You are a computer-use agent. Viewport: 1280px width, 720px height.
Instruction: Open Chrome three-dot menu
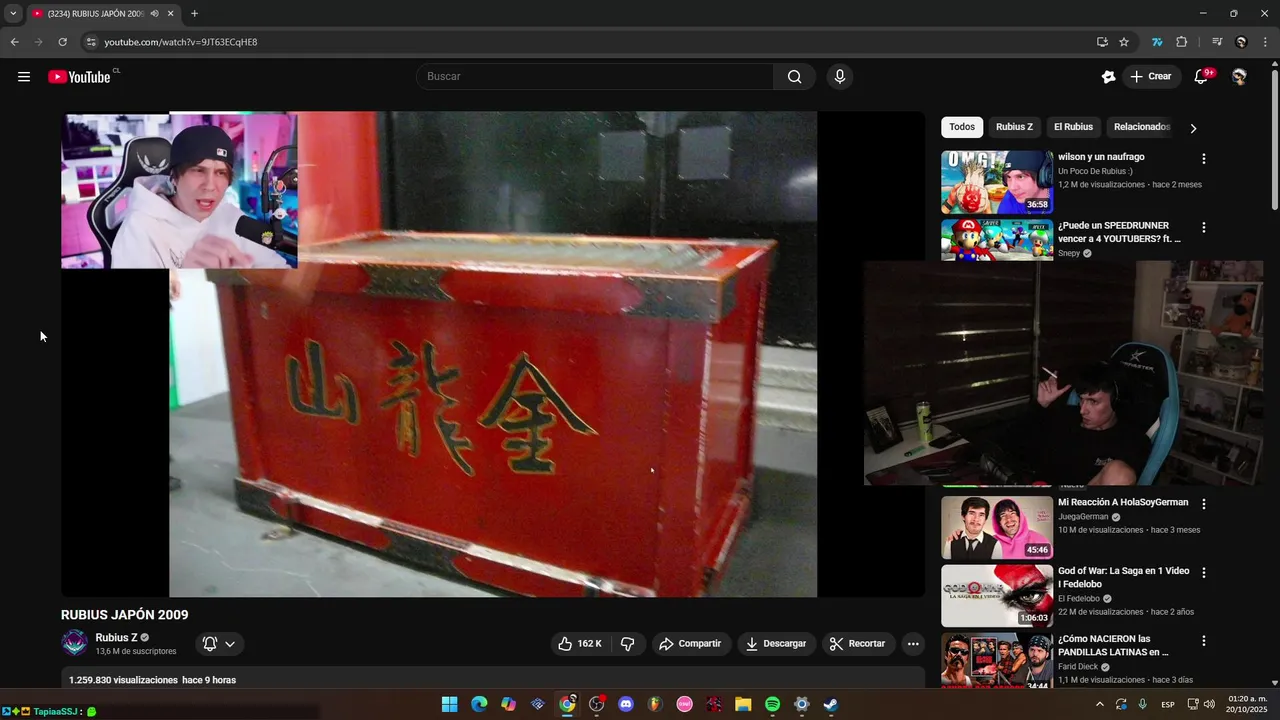(x=1264, y=42)
